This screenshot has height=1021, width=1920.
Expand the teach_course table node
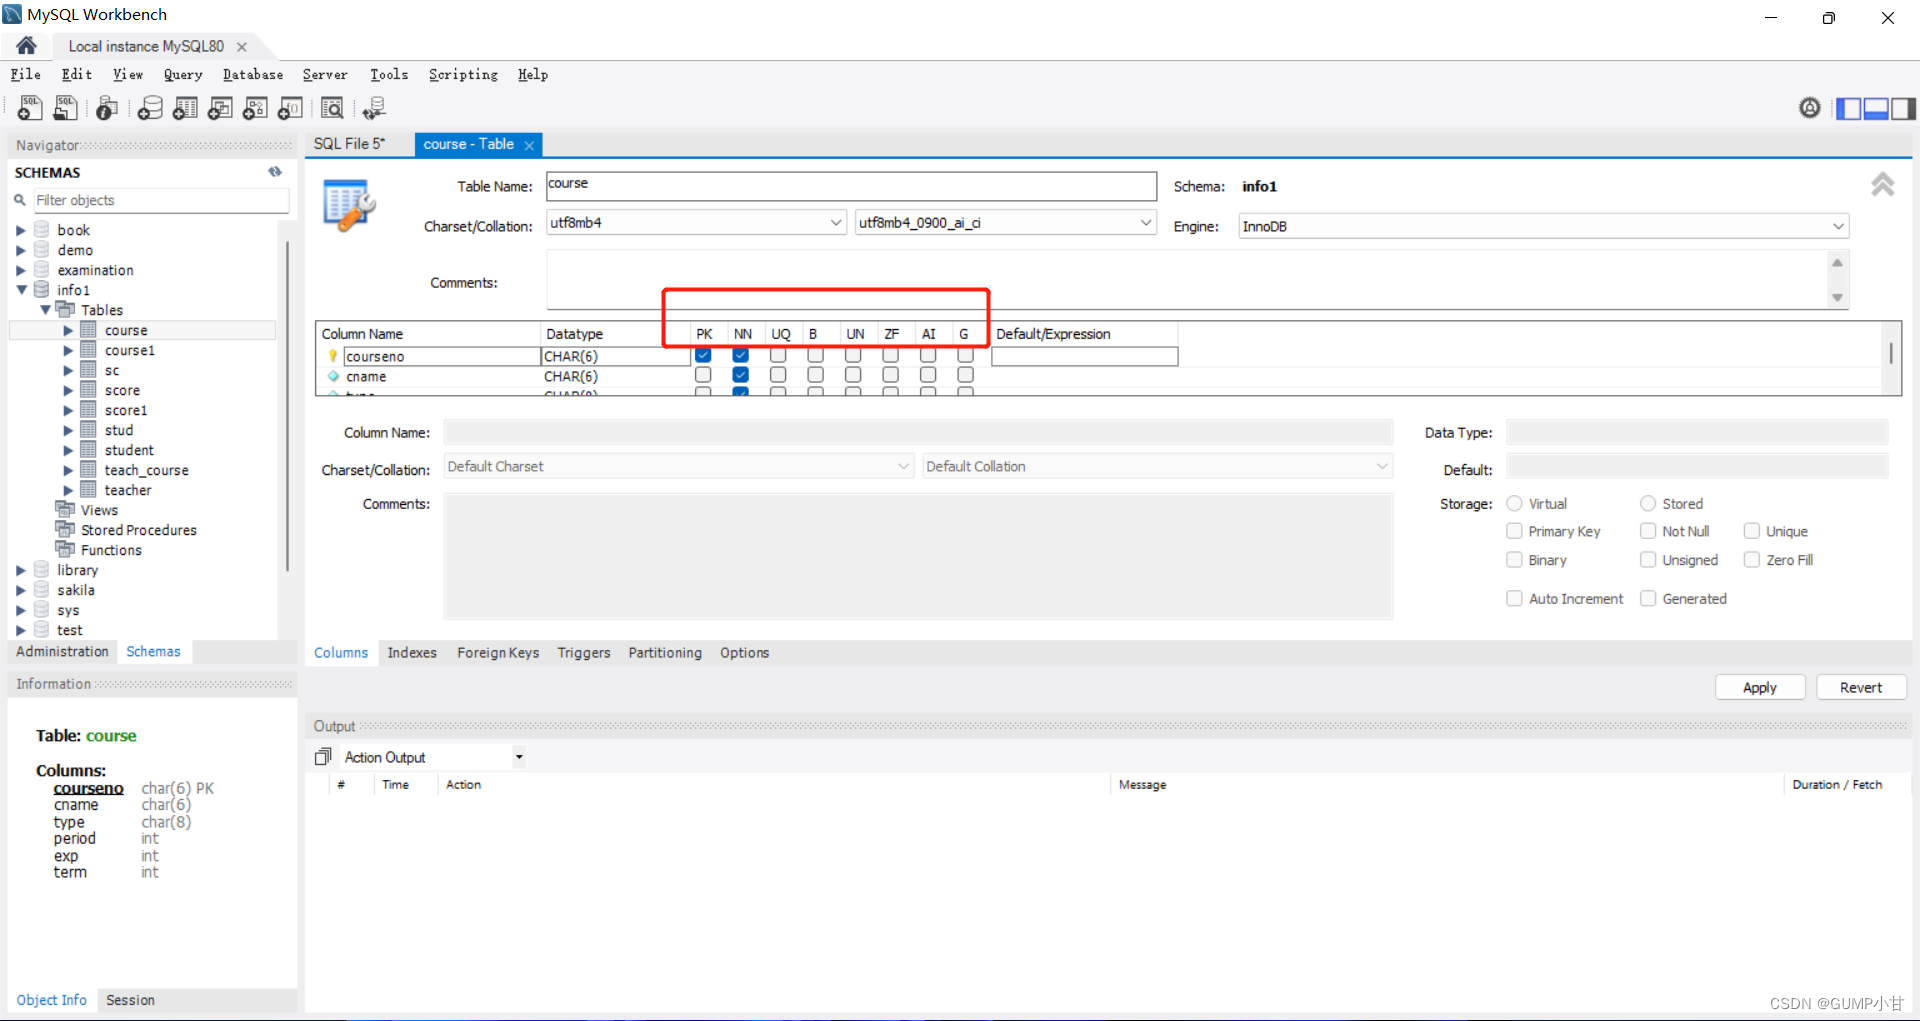point(68,470)
